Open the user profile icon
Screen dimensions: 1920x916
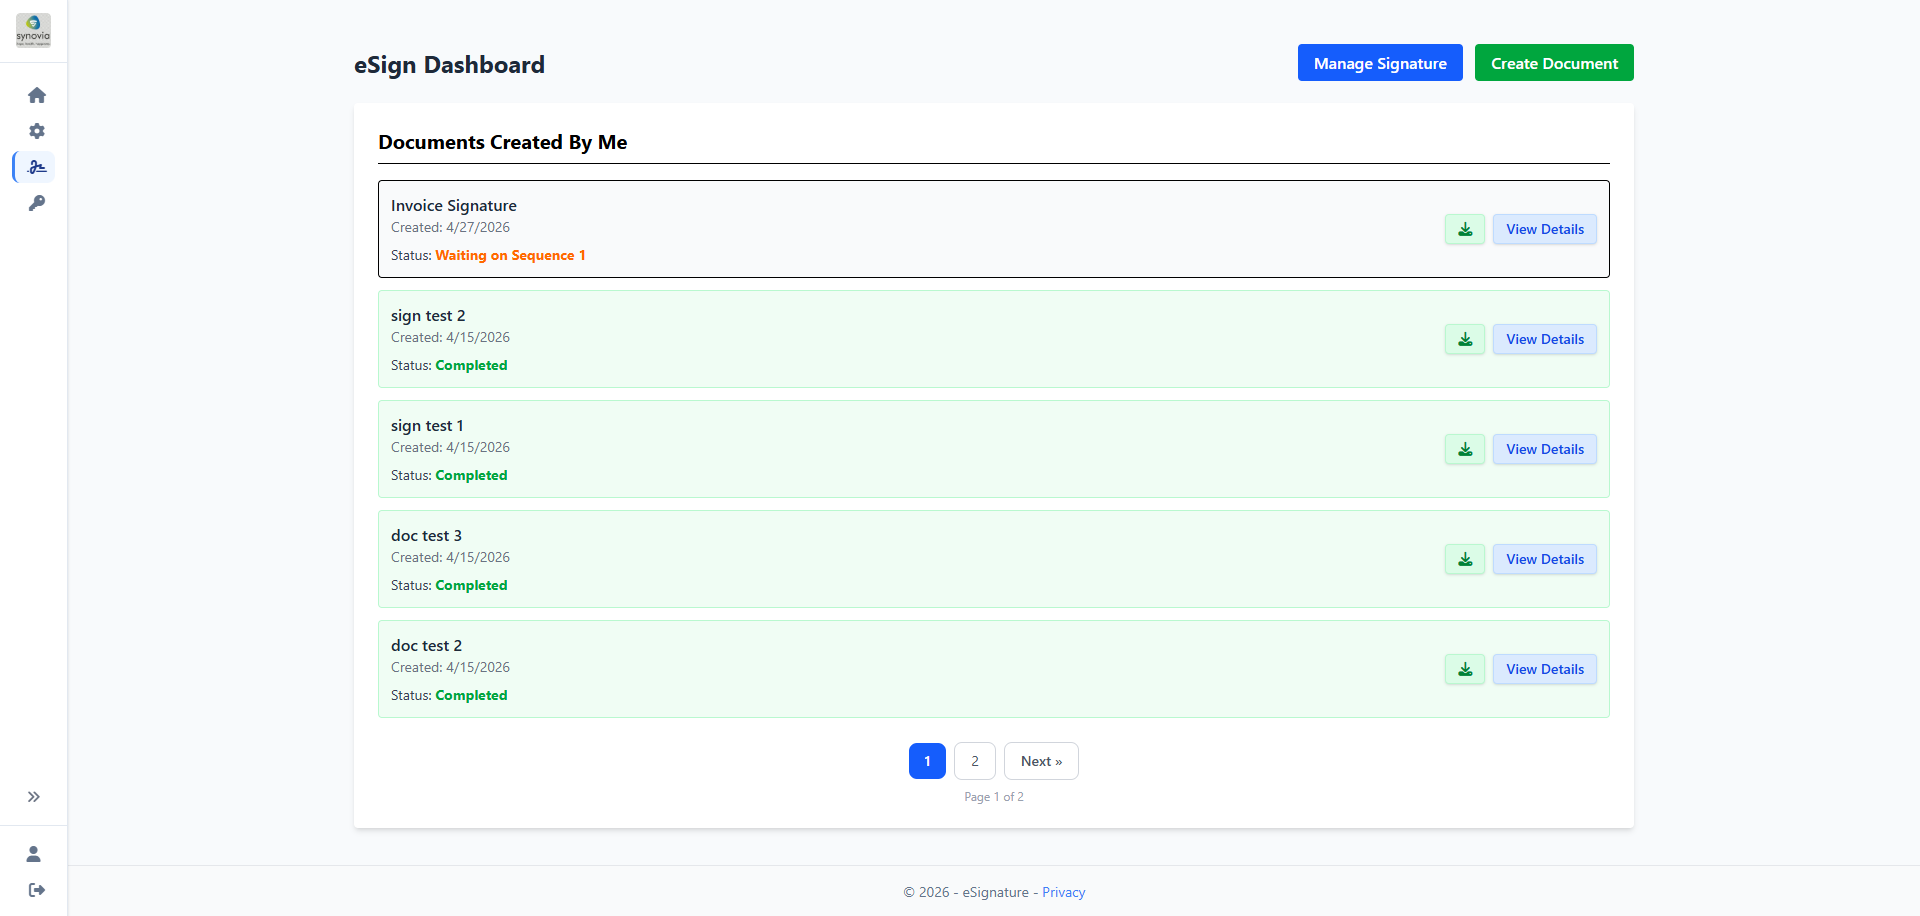tap(34, 854)
